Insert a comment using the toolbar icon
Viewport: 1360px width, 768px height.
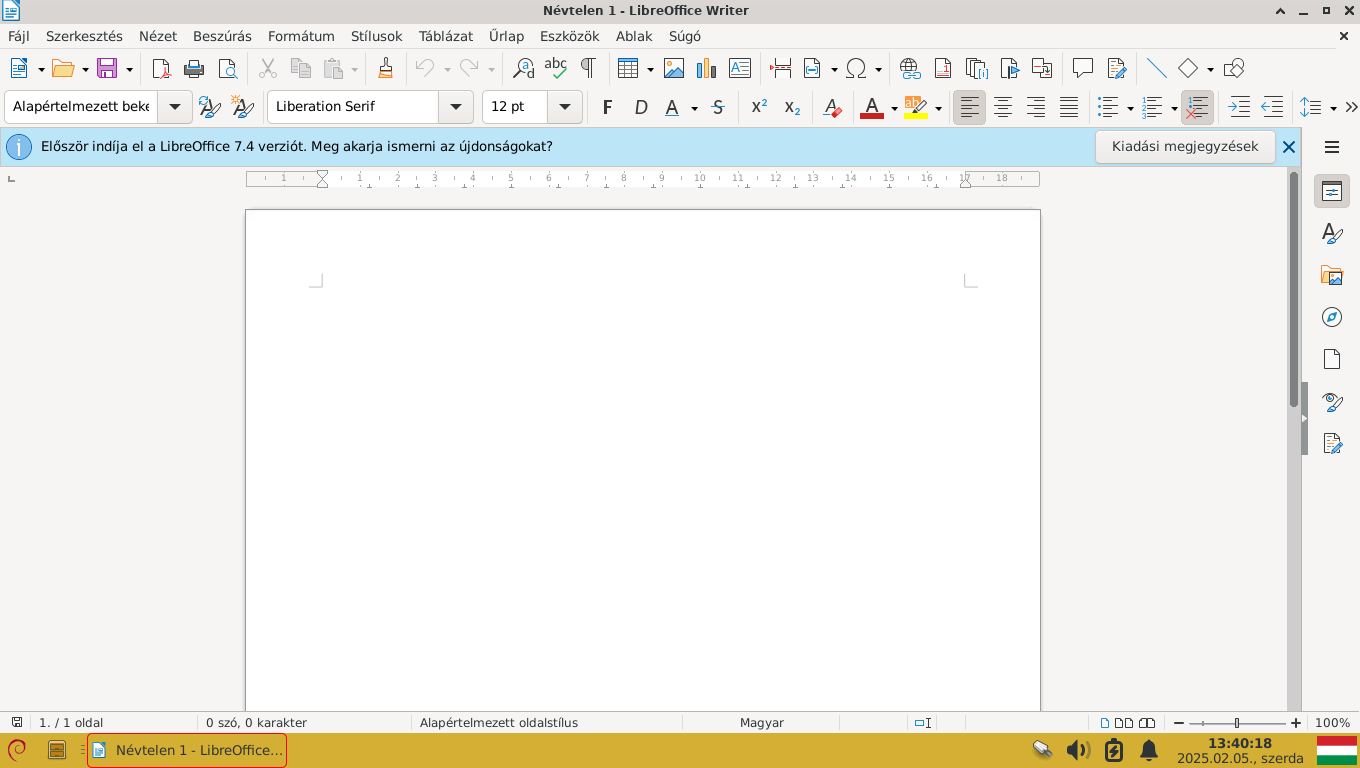pos(1082,68)
